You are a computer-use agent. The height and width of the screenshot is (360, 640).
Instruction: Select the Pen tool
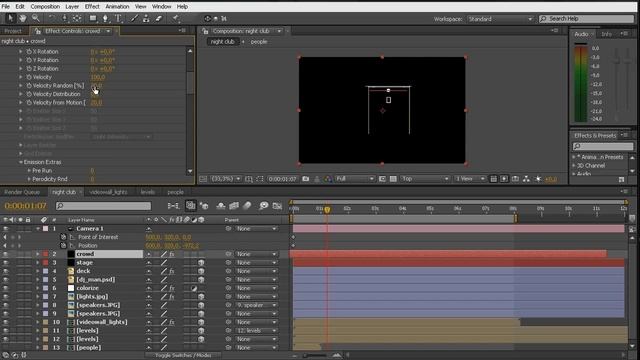pyautogui.click(x=105, y=18)
